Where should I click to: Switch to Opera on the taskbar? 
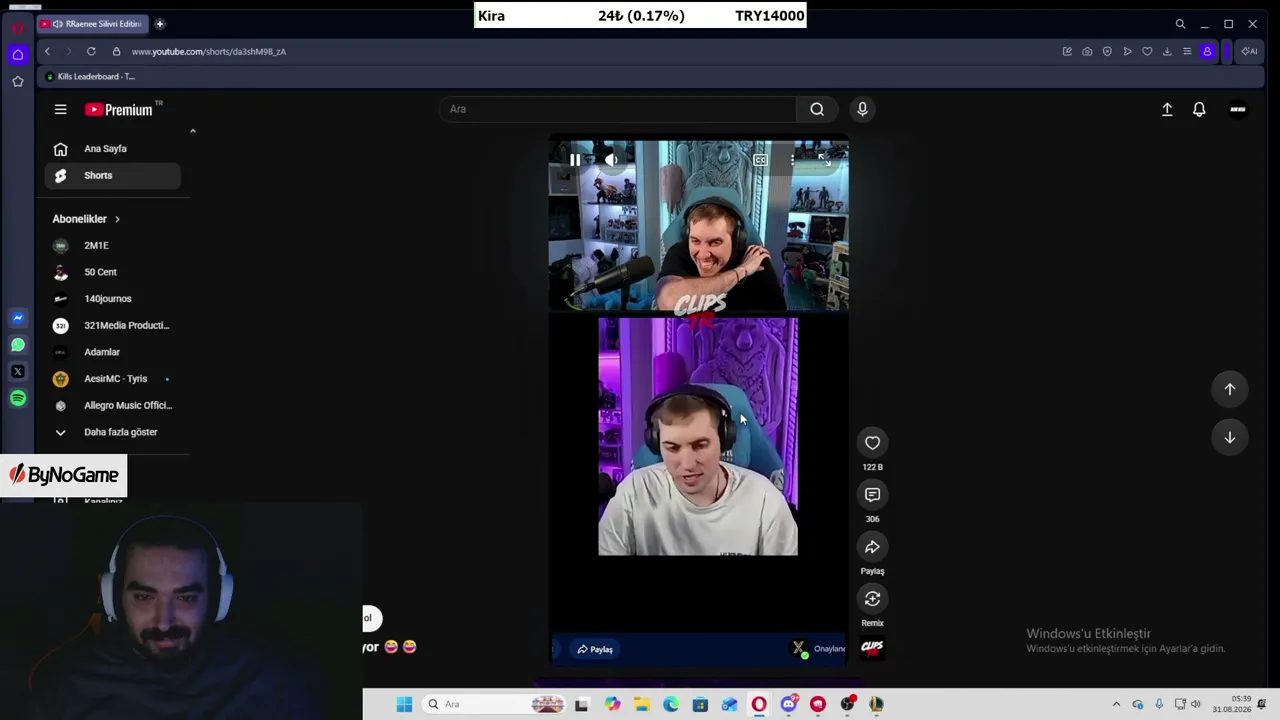tap(759, 704)
